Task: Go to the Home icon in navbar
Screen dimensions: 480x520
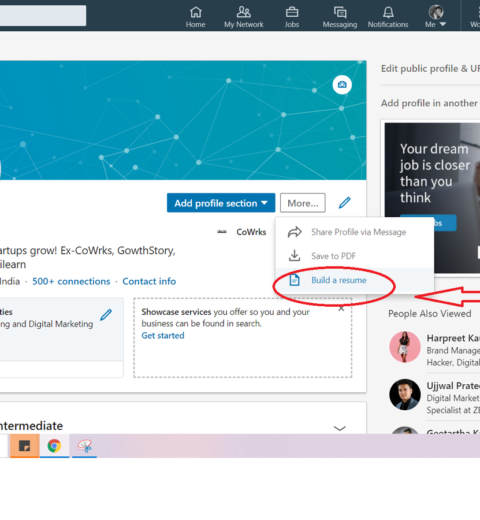Action: (x=196, y=12)
